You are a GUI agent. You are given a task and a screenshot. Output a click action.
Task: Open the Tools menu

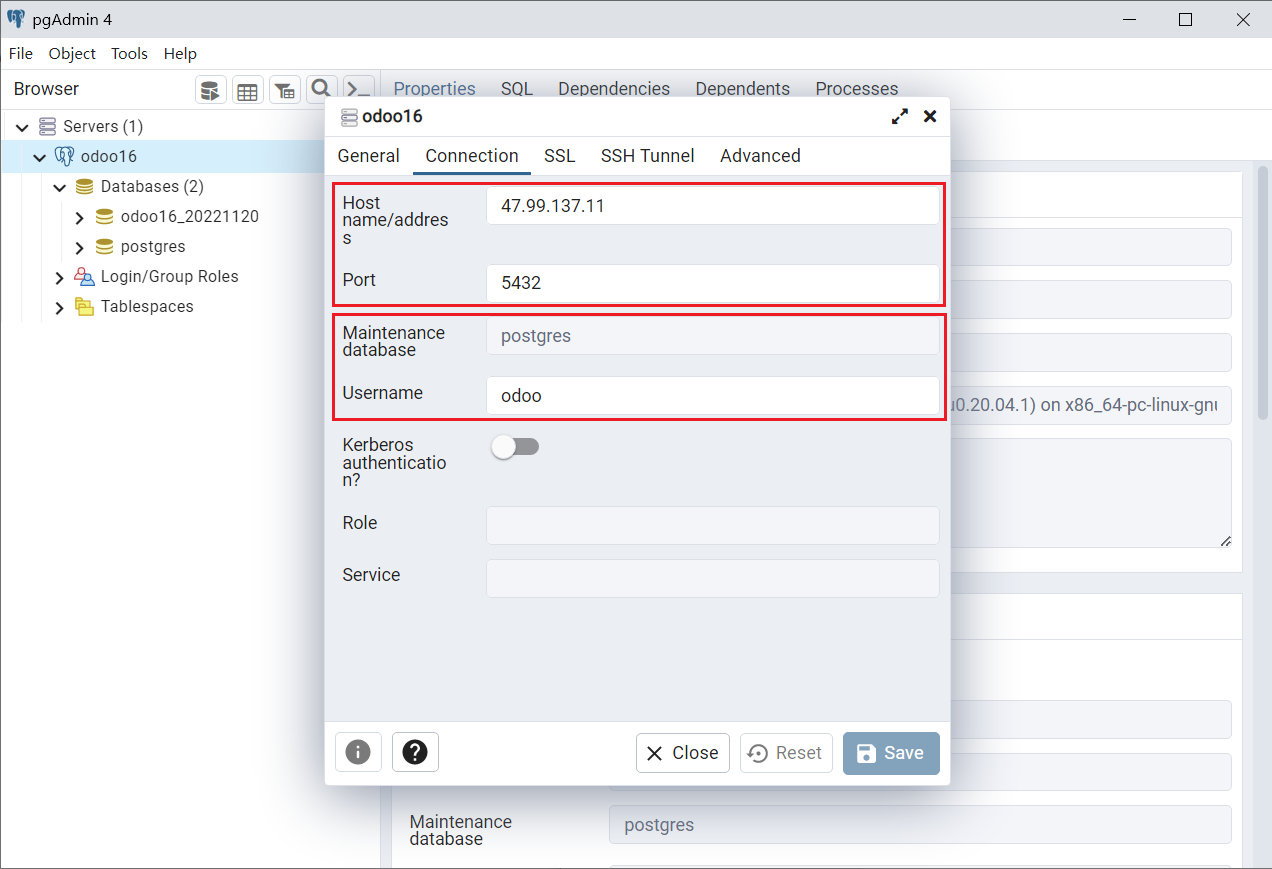click(129, 54)
